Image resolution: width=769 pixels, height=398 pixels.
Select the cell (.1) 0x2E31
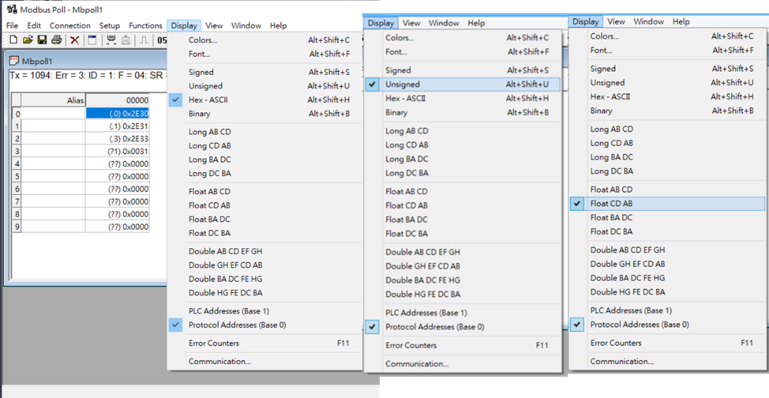tap(117, 126)
